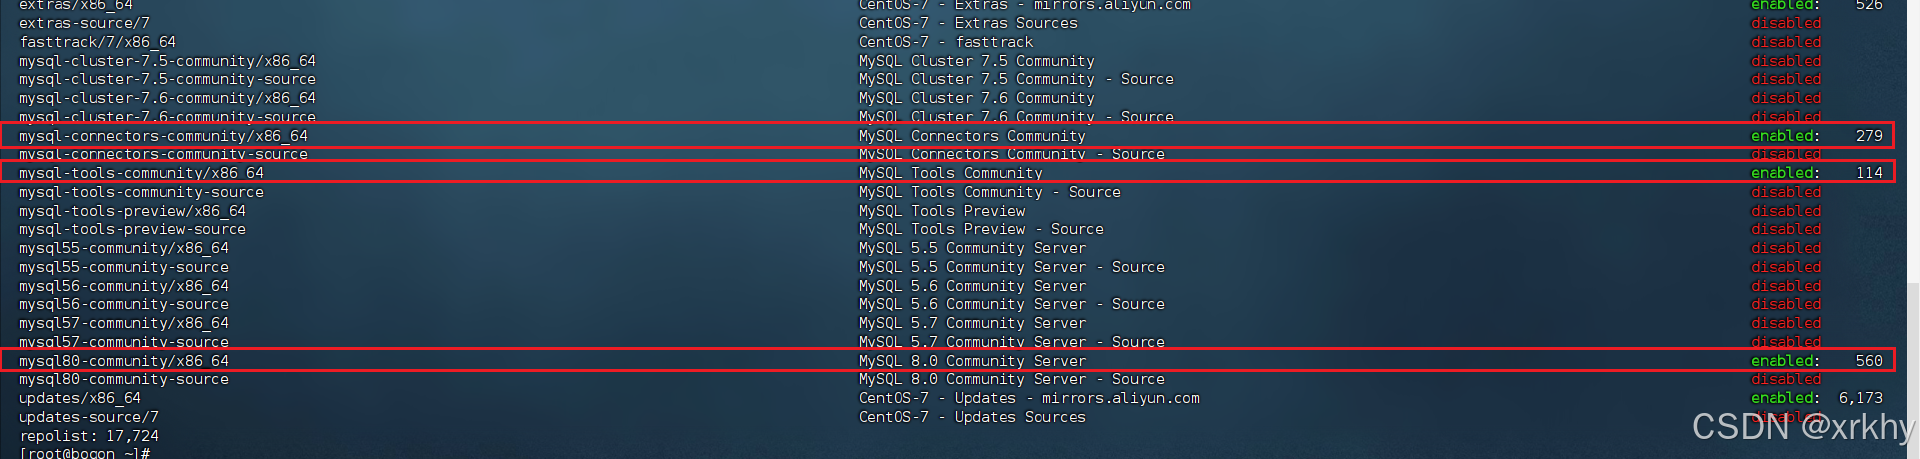1920x459 pixels.
Task: Select 'MySQL Tools Community - Source' name
Action: pyautogui.click(x=990, y=192)
